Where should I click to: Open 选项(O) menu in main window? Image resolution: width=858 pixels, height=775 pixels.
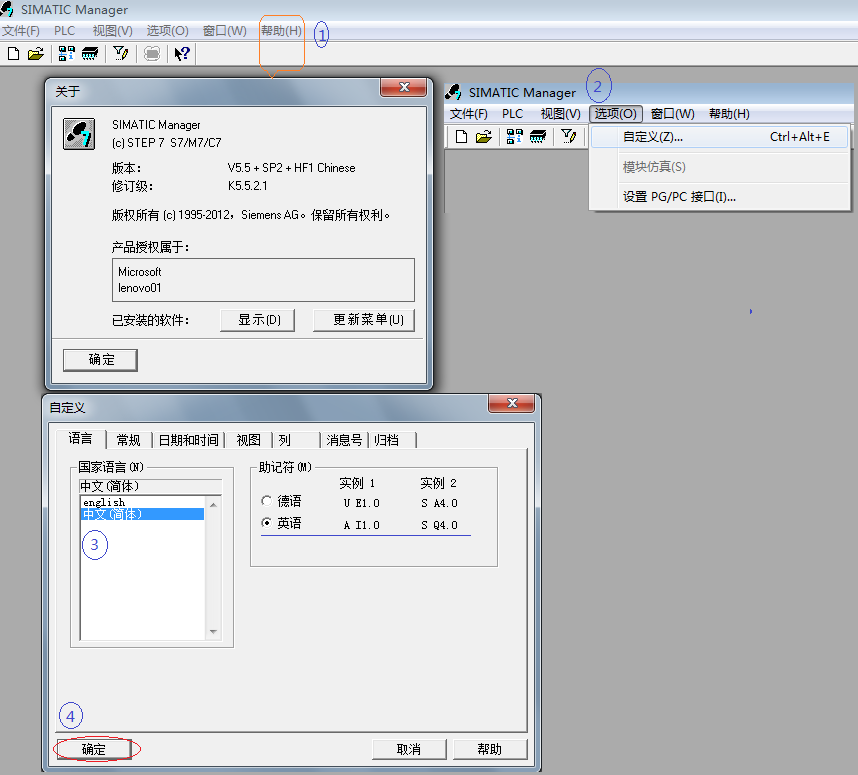click(x=167, y=31)
